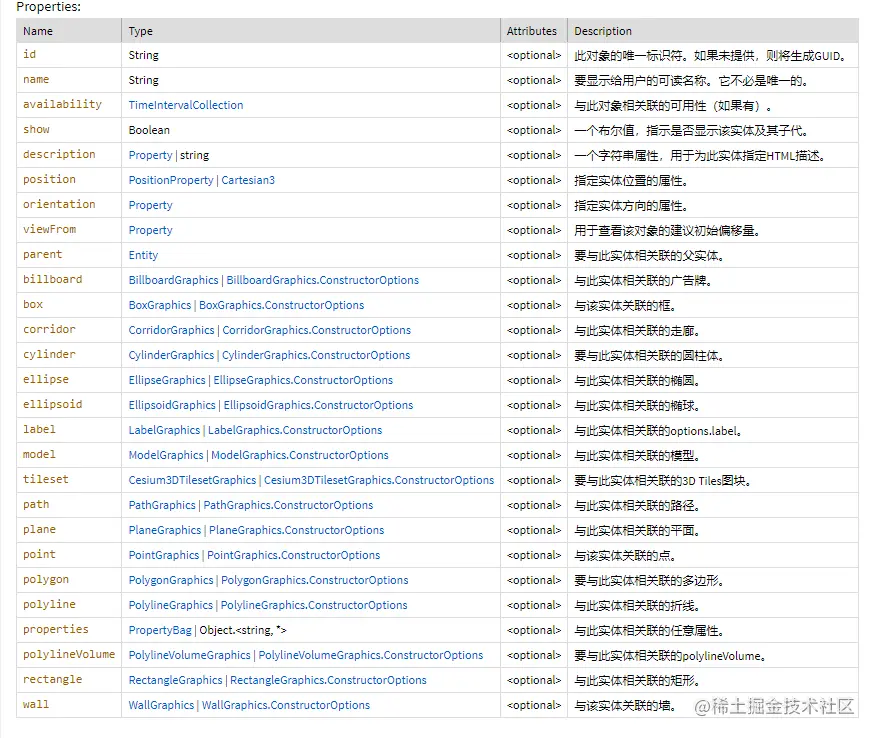This screenshot has width=876, height=738.
Task: Open the CorridorGraphics link
Action: point(171,330)
